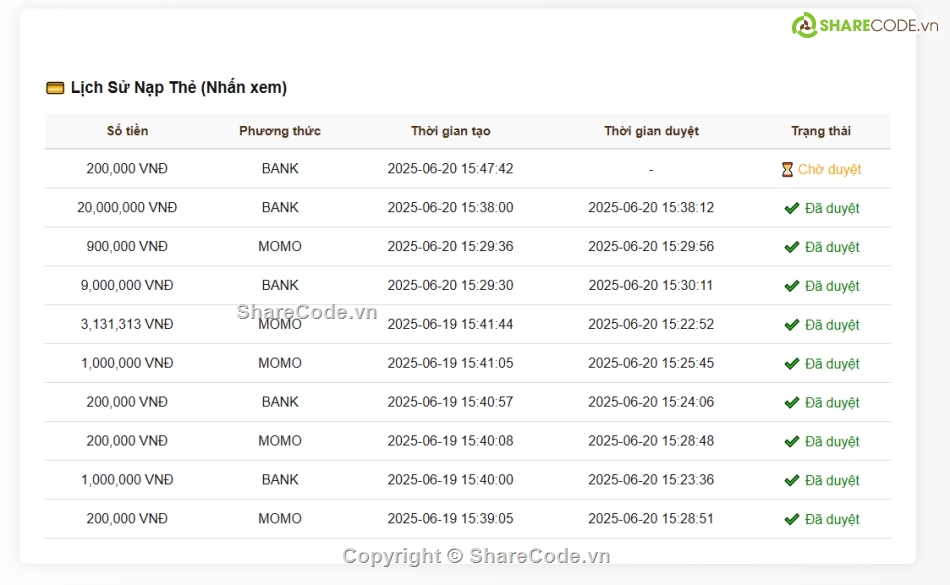Open the 'Lịch Sử Nạp Thẻ (Nhấn xem)' heading
950x585 pixels.
179,88
